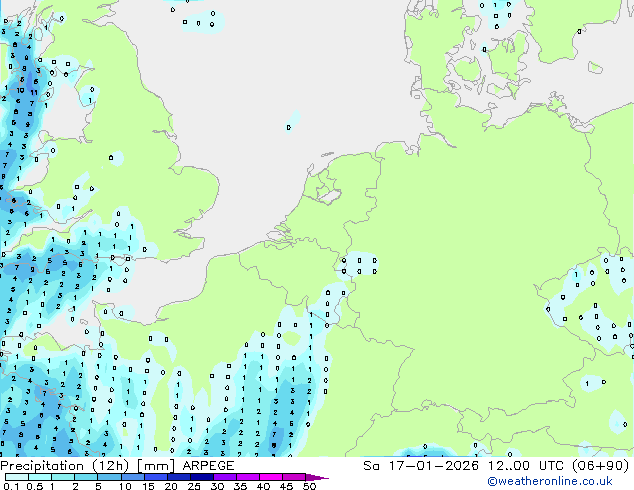Click the '[mm]' unit label
This screenshot has height=490, width=634.
[156, 466]
